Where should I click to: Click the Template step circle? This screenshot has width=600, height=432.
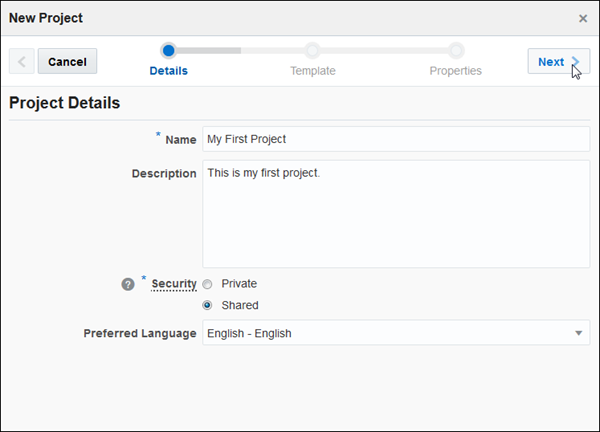(x=313, y=49)
